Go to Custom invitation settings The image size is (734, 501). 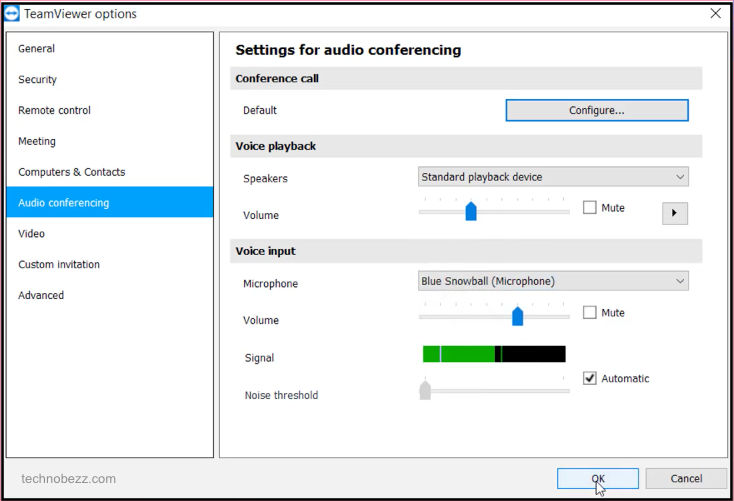(x=110, y=265)
